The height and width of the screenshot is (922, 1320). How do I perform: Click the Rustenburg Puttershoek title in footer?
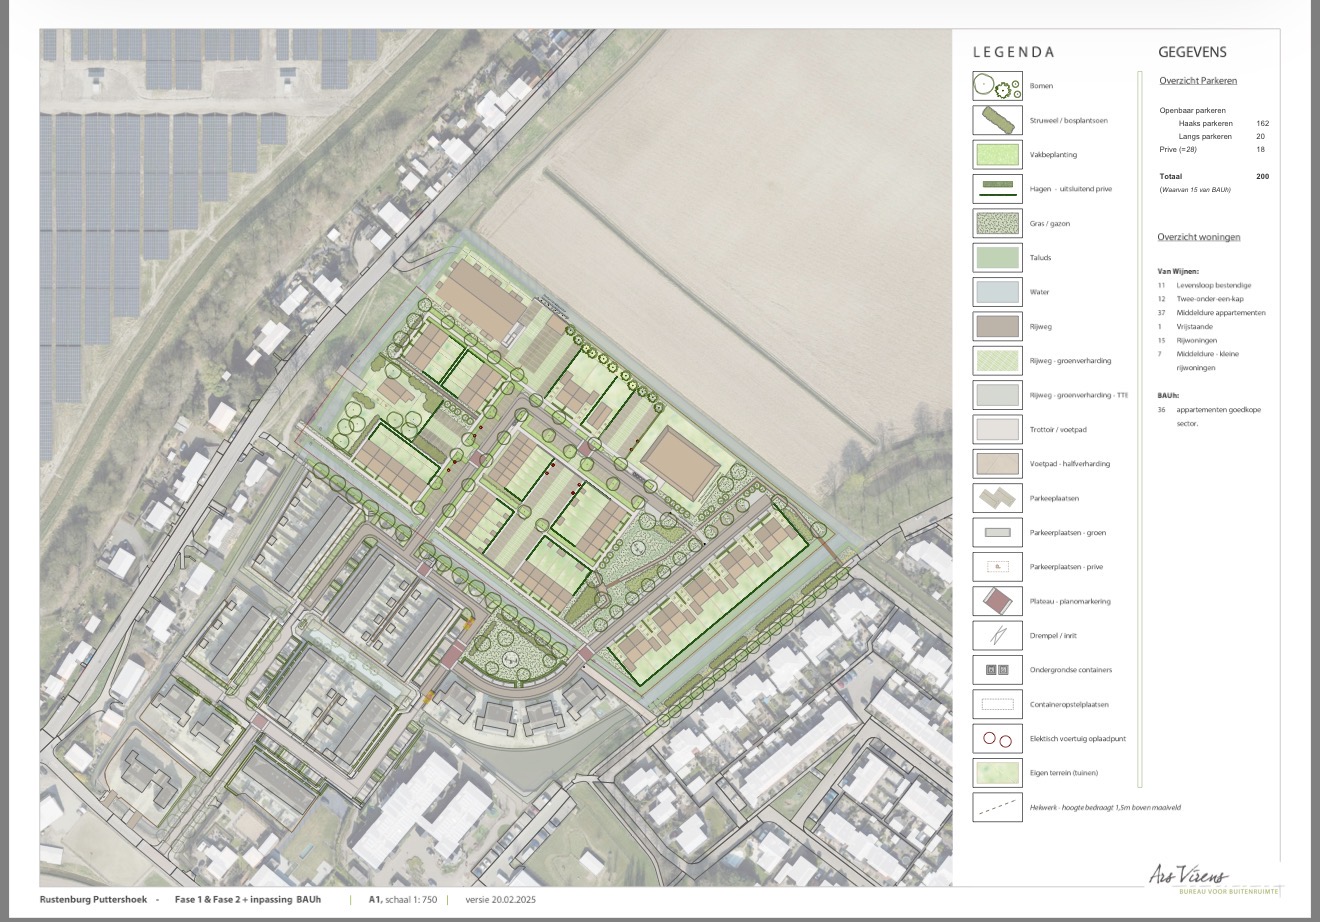coord(93,900)
